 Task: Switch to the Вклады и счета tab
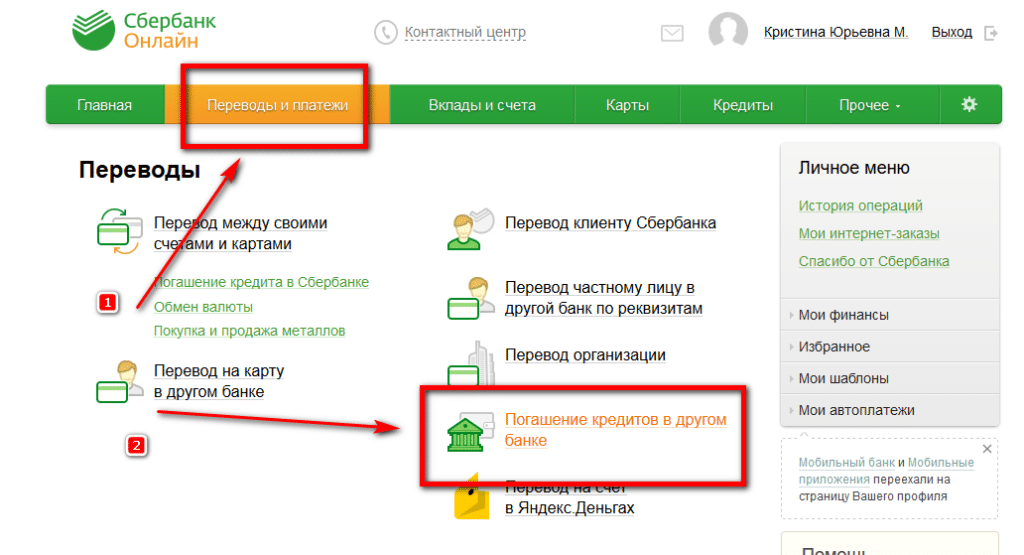(482, 105)
